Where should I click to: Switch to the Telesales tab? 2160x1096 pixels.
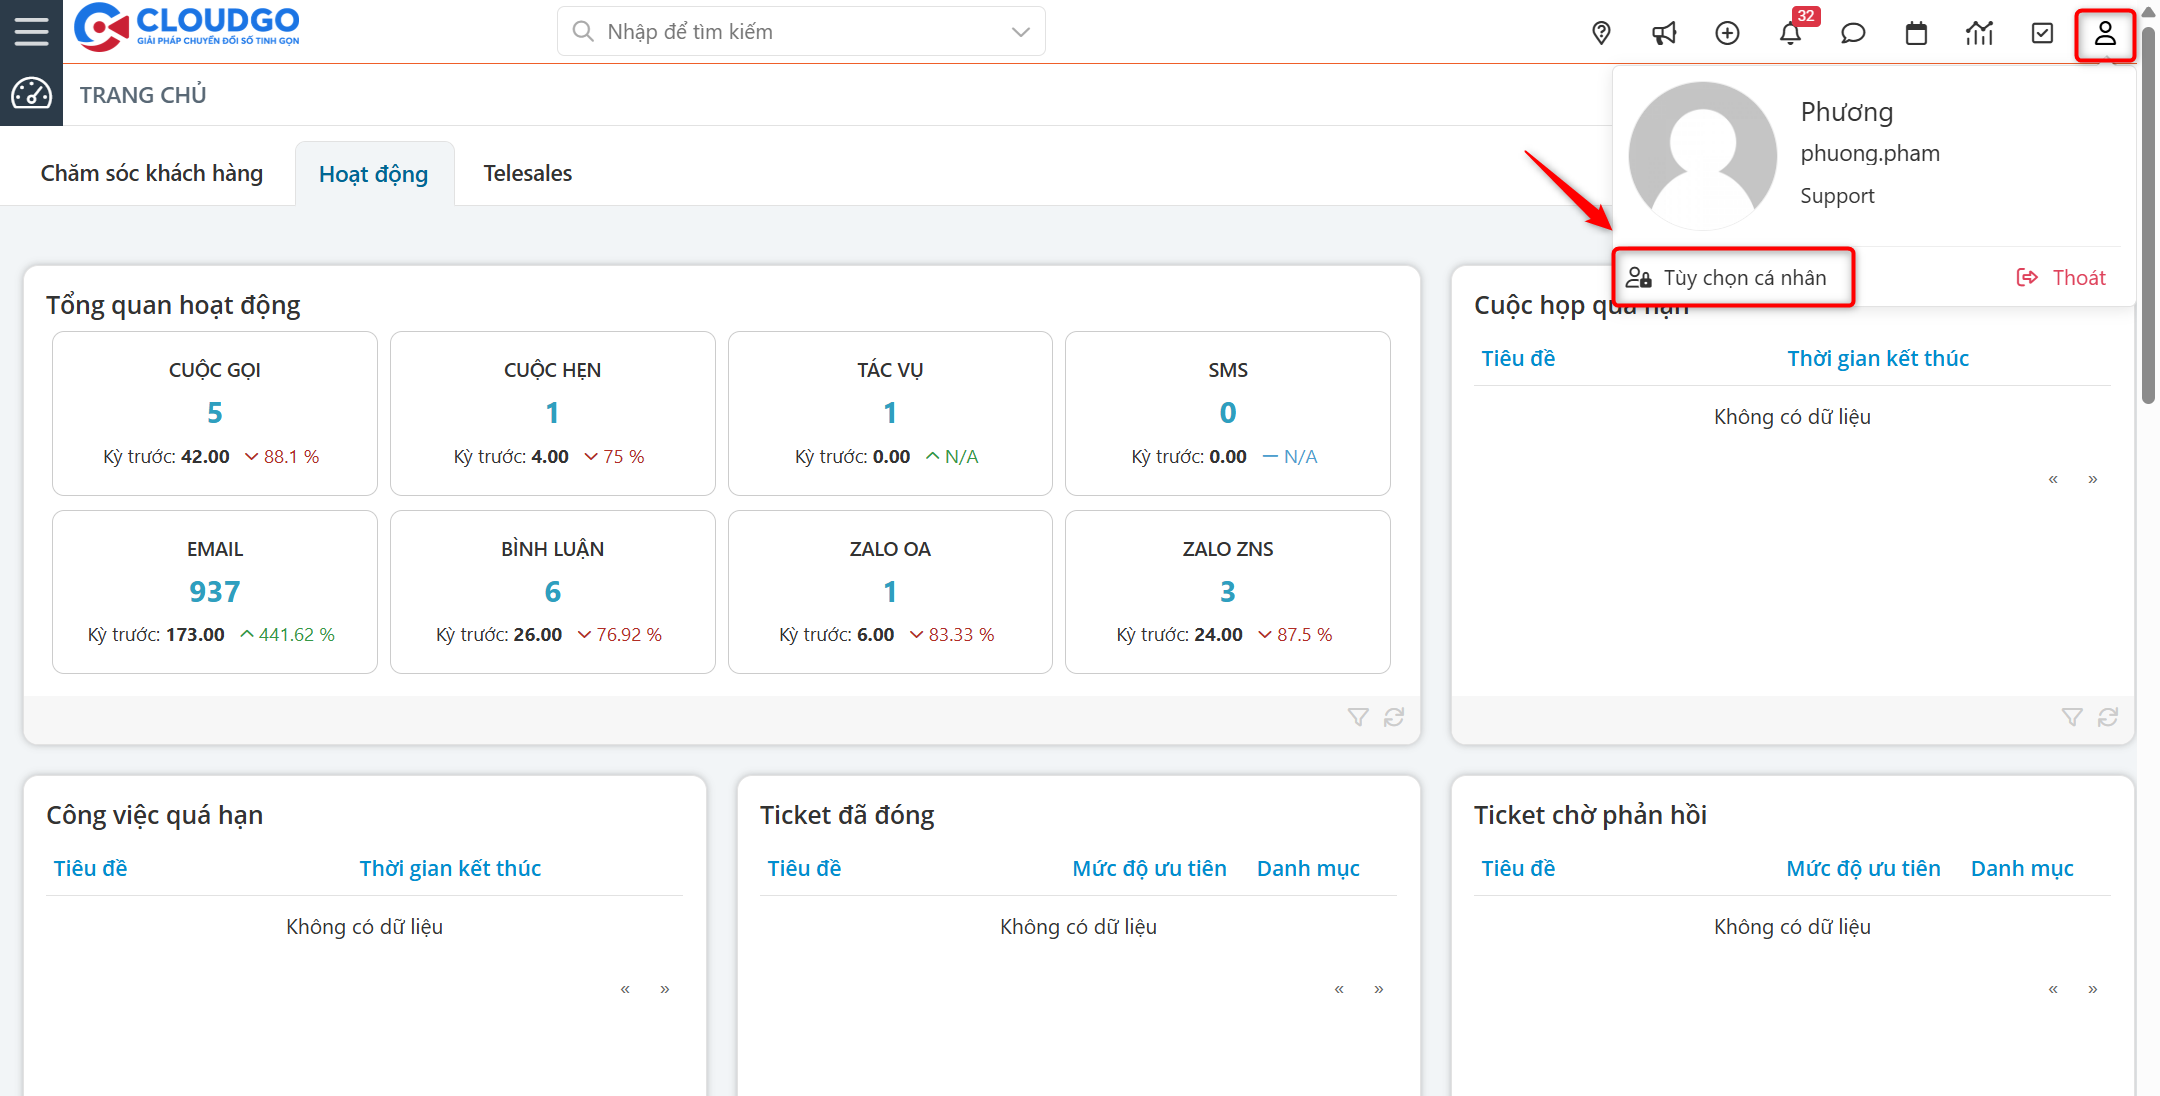click(x=527, y=173)
